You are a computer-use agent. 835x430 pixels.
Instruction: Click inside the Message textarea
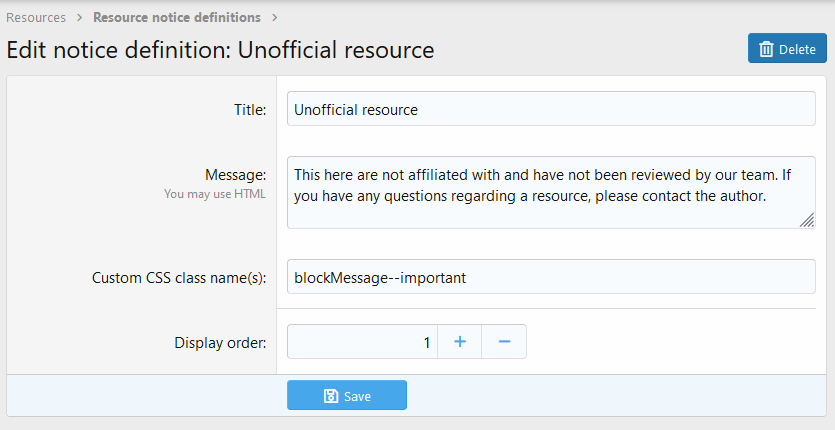coord(551,192)
